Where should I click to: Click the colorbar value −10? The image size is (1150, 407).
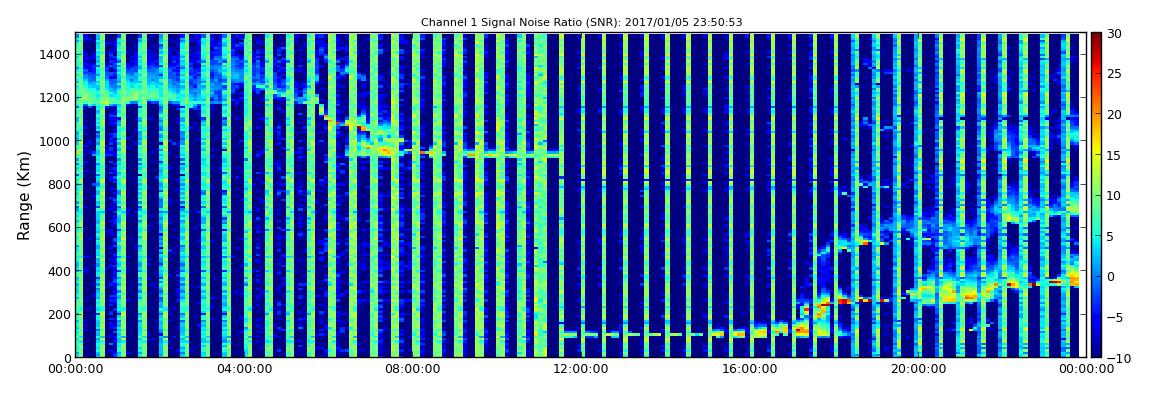coord(1116,357)
